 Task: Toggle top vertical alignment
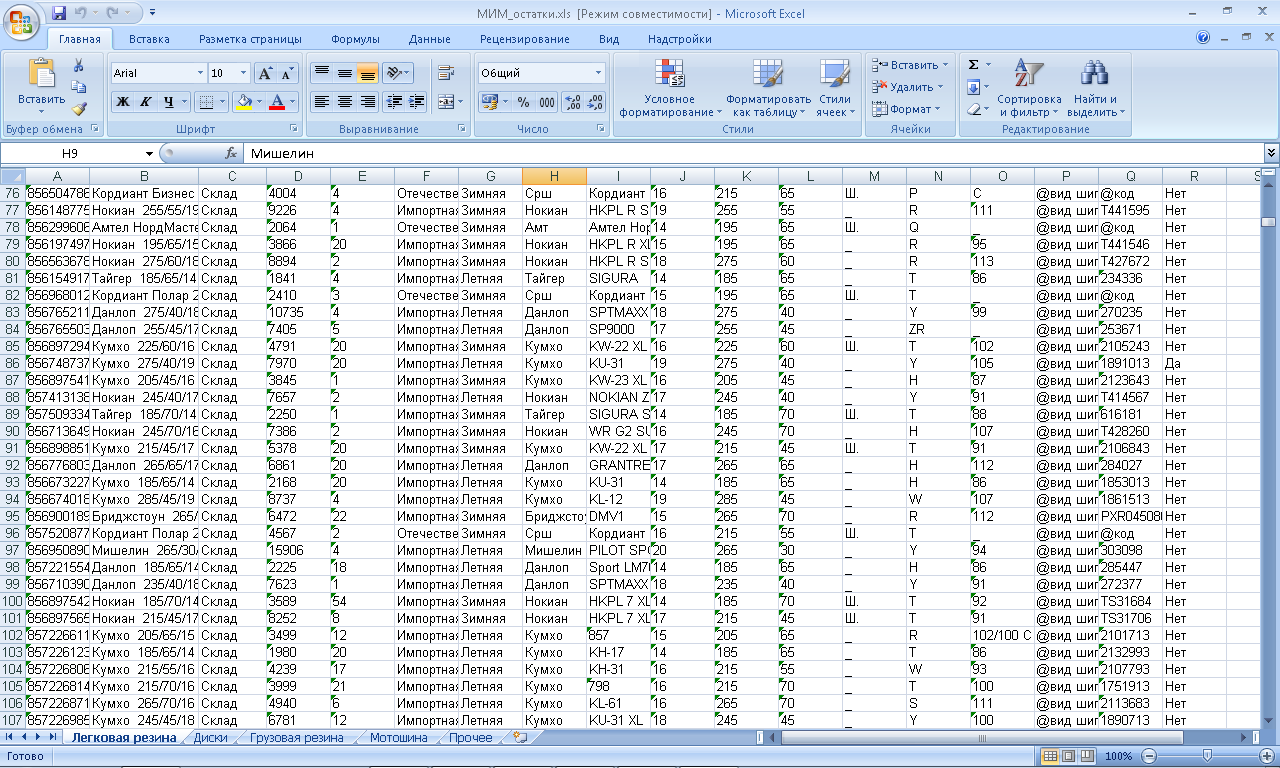tap(321, 73)
